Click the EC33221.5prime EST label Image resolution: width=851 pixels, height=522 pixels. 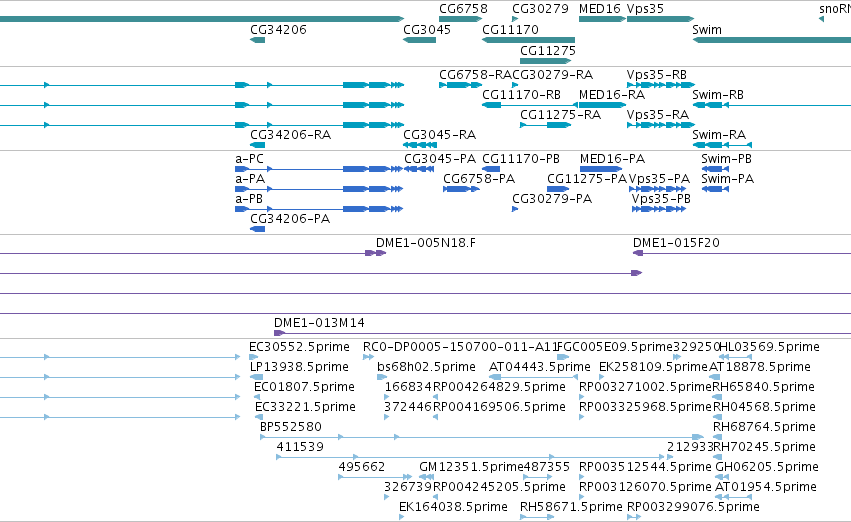(305, 408)
